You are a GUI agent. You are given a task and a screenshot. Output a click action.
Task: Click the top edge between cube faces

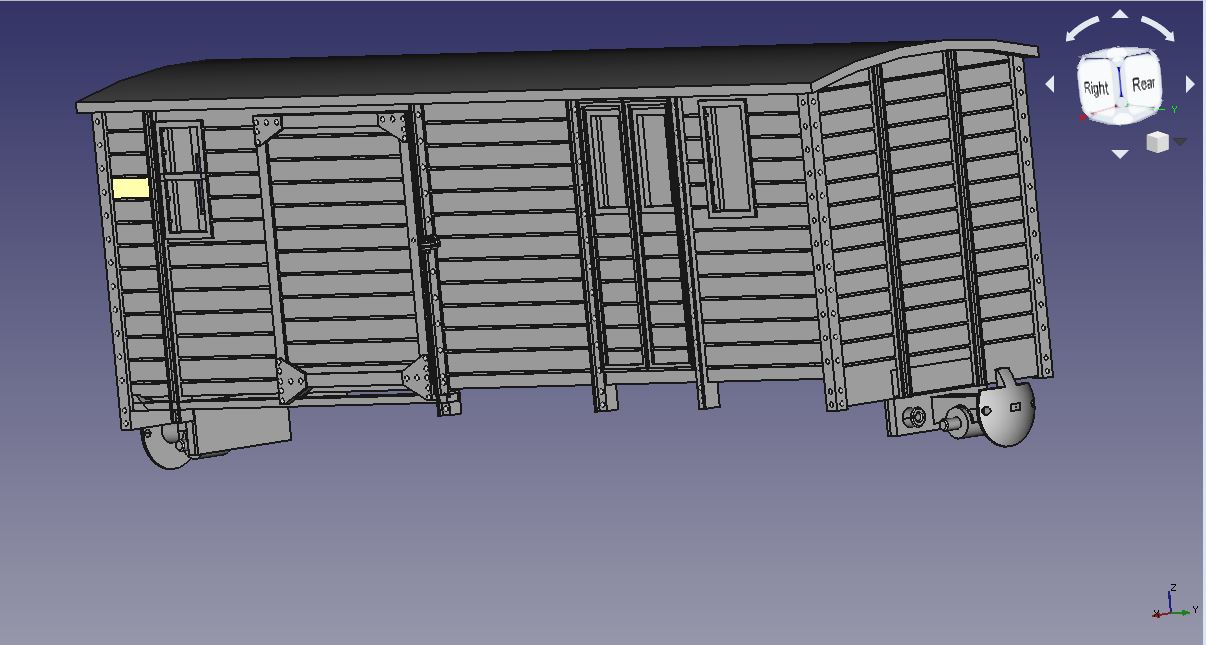(x=1120, y=52)
